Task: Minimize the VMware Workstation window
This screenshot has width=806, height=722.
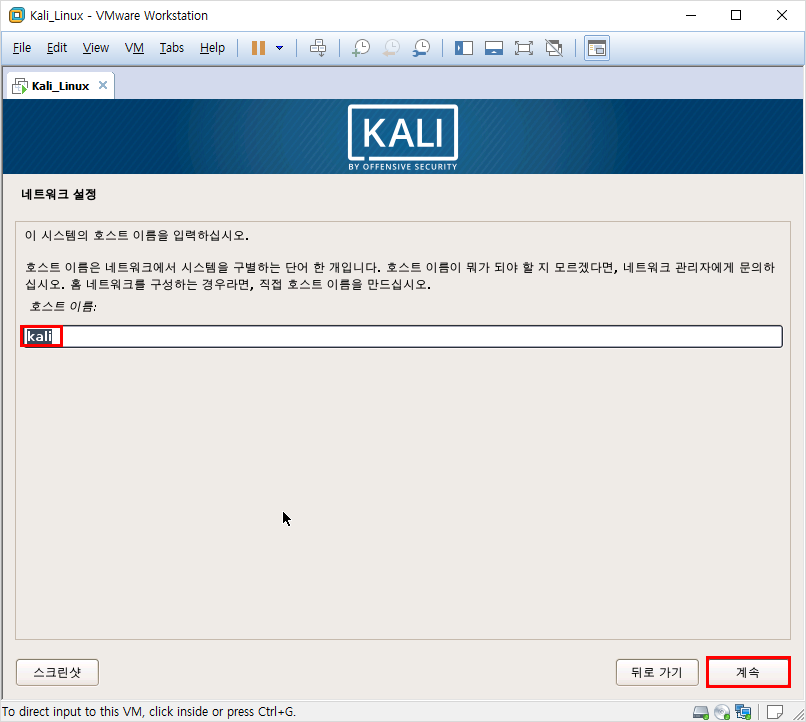Action: tap(691, 15)
